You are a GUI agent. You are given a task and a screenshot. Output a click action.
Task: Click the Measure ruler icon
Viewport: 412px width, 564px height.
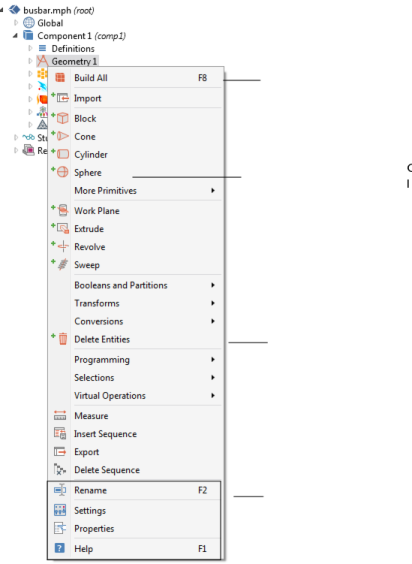(x=60, y=415)
